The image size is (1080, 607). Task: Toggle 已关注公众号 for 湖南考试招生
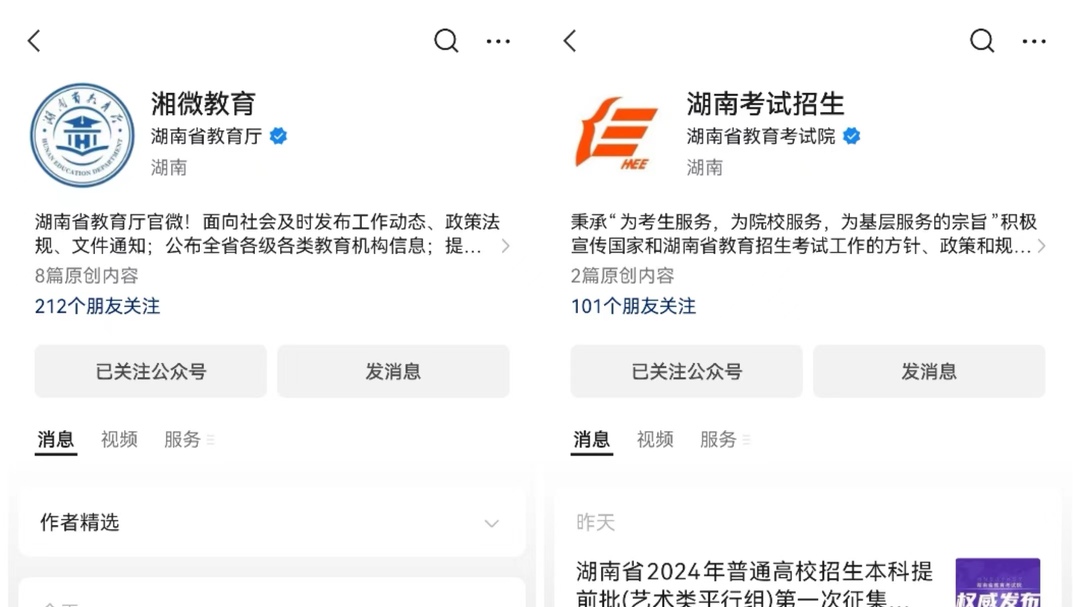687,371
